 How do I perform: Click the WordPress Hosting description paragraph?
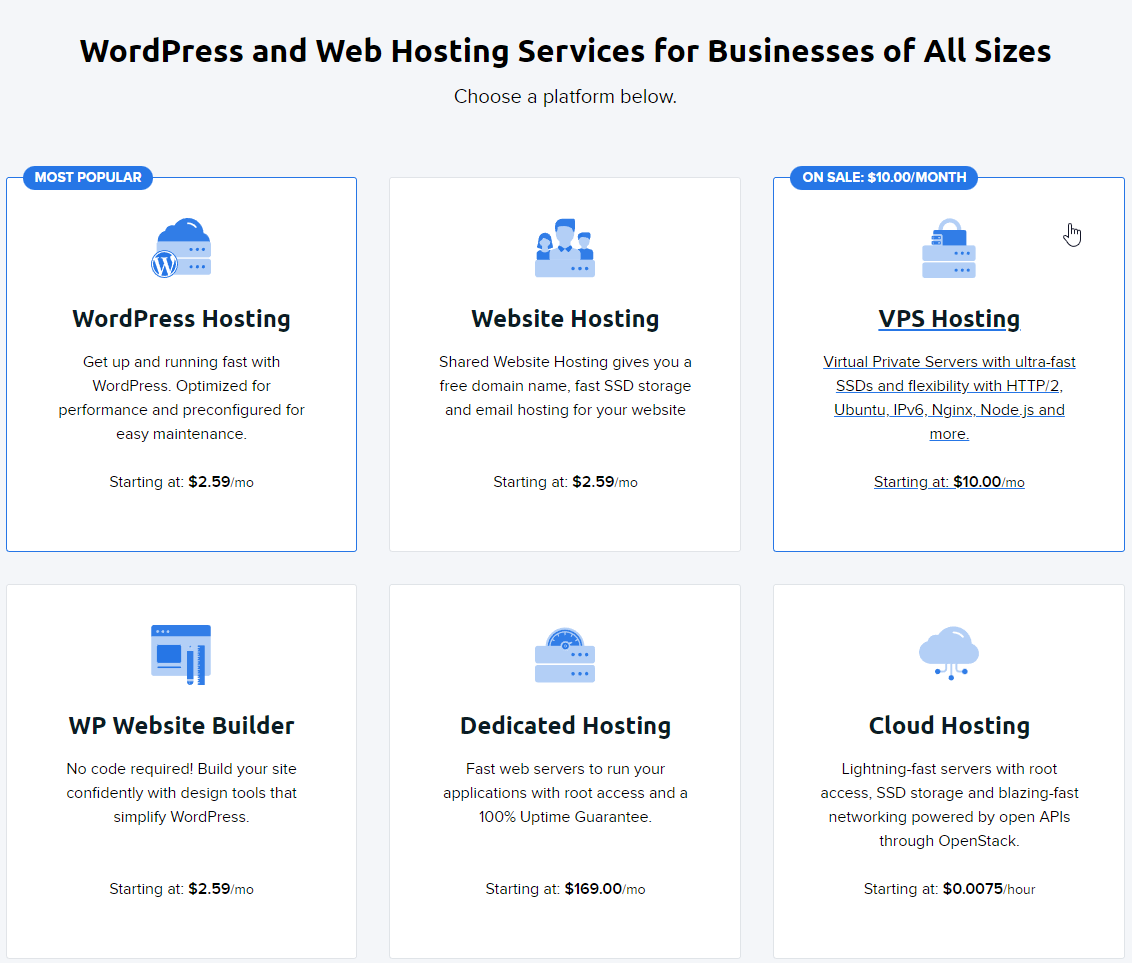(181, 398)
